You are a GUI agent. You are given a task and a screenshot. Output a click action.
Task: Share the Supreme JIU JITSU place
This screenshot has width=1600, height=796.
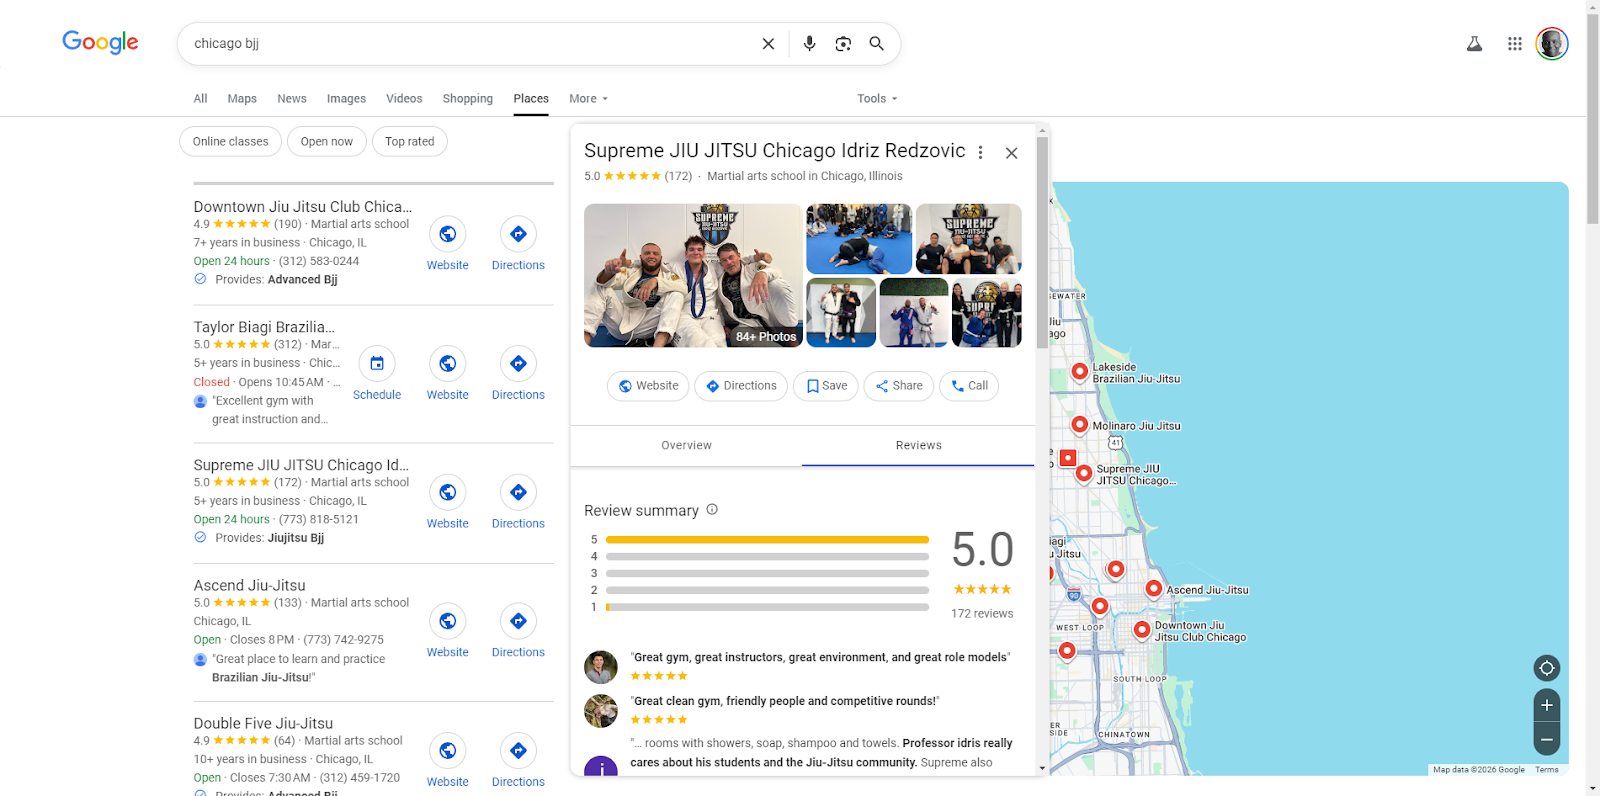tap(899, 386)
